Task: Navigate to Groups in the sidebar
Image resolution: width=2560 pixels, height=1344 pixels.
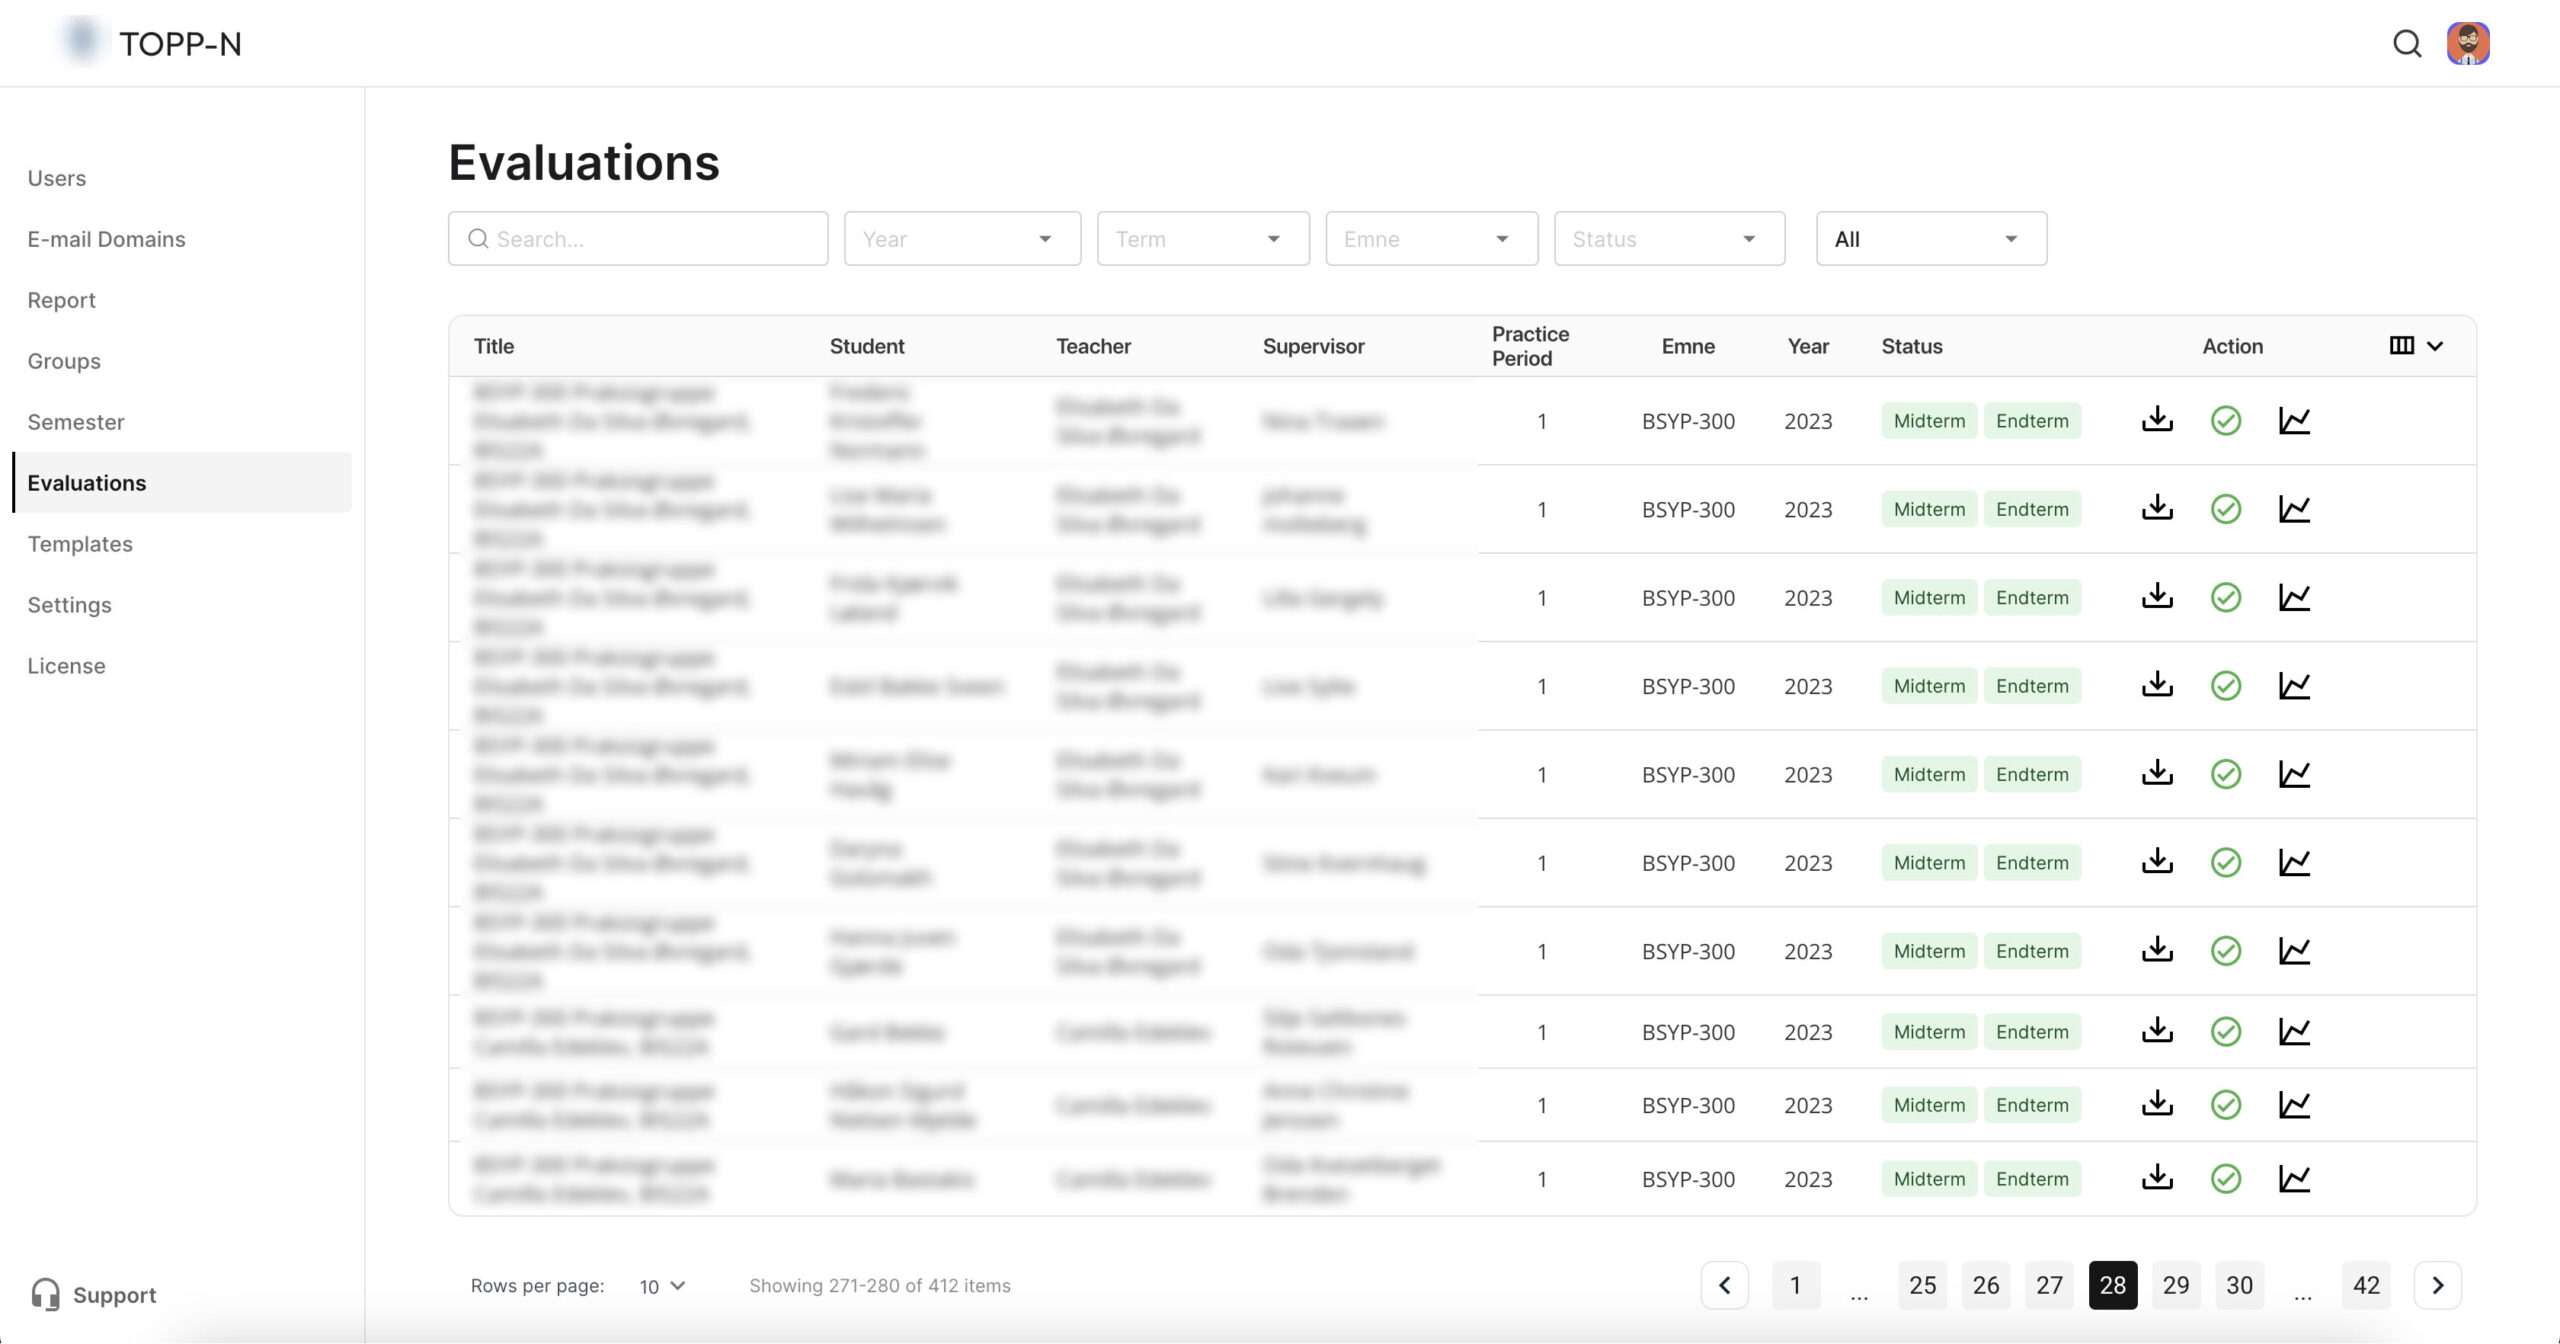Action: point(64,361)
